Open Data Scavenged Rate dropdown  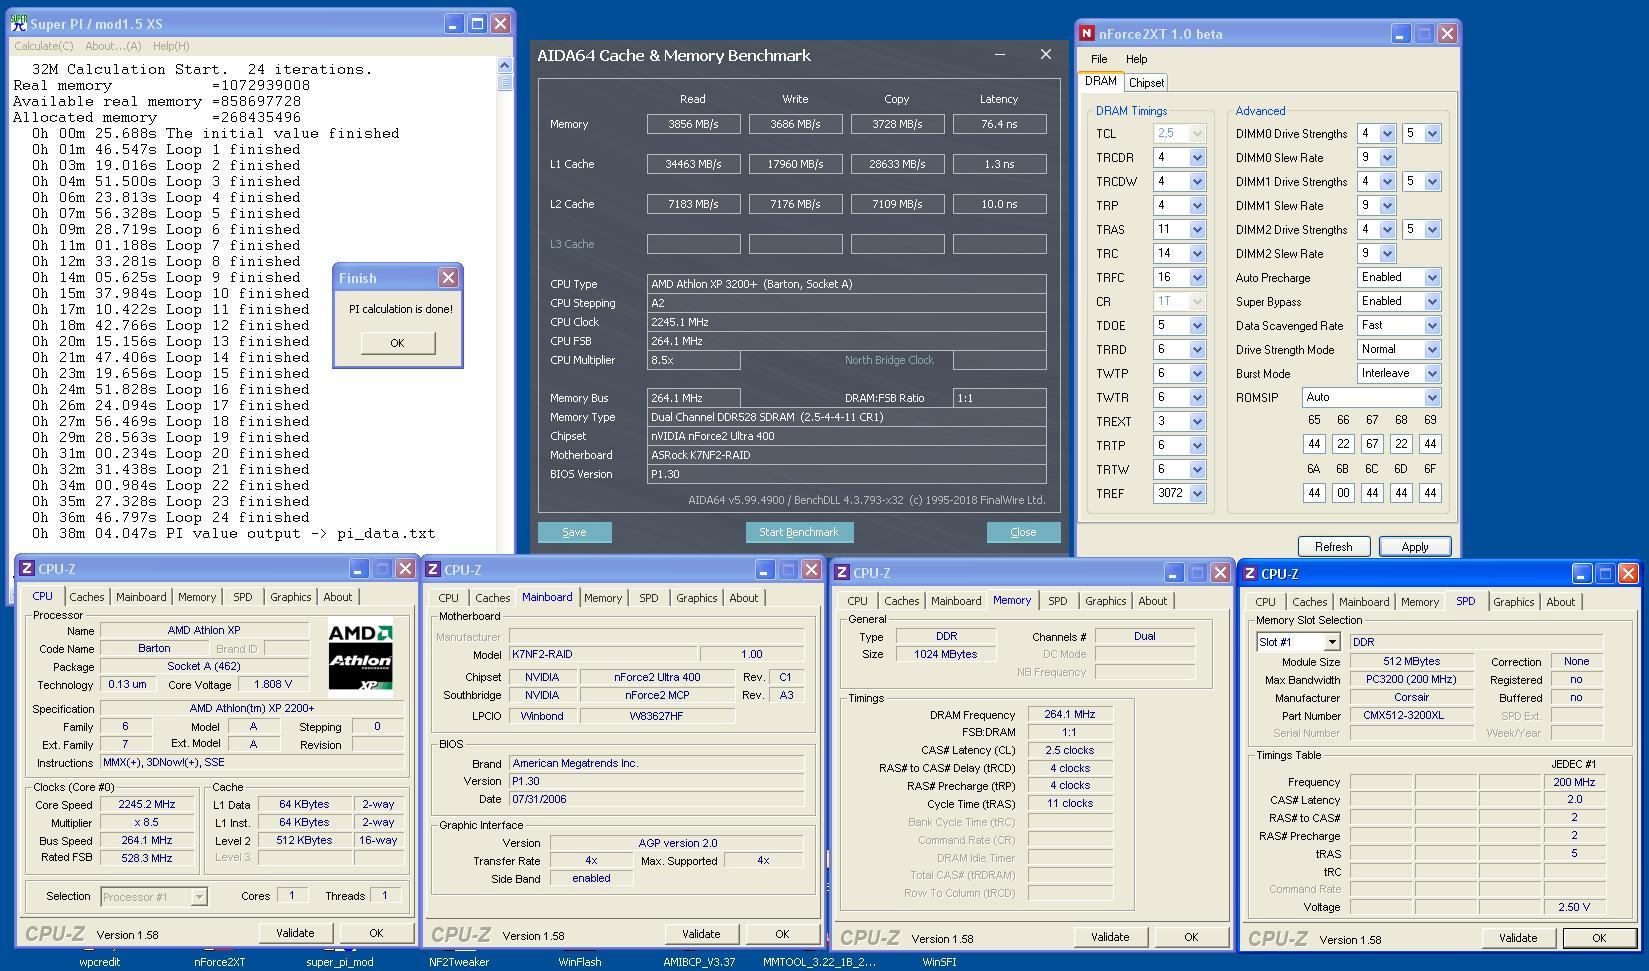point(1432,325)
